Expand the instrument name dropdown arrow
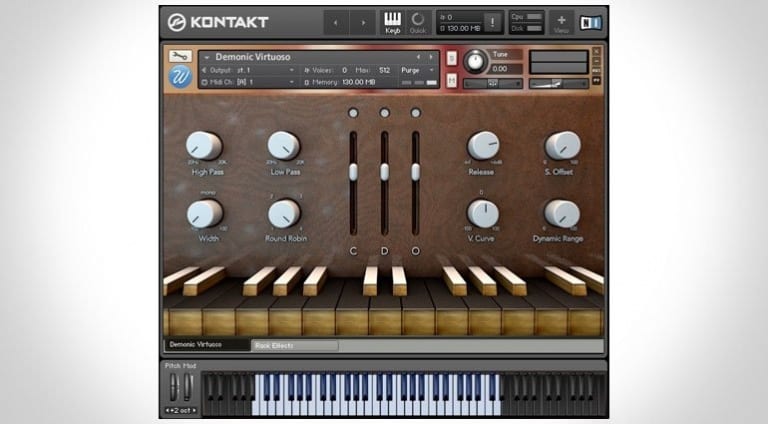The image size is (768, 424). (207, 57)
